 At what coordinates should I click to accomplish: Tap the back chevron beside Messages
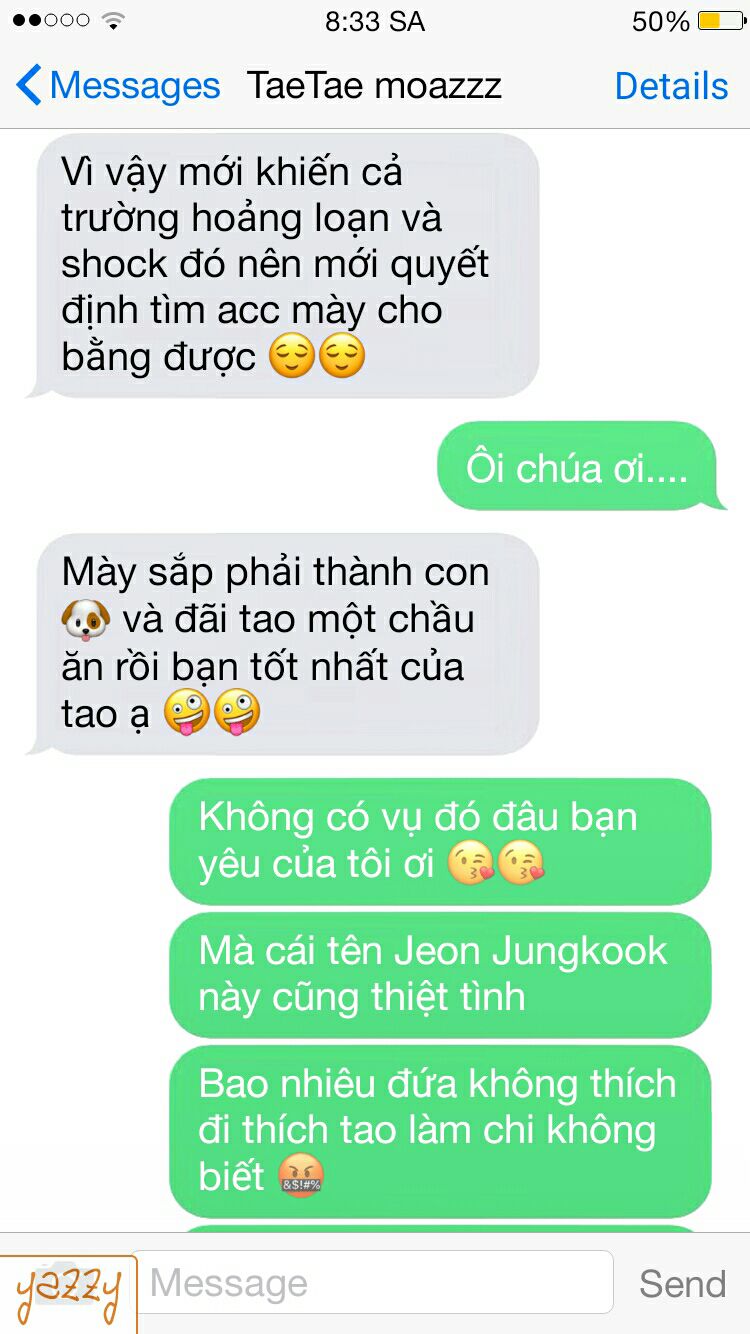point(30,86)
